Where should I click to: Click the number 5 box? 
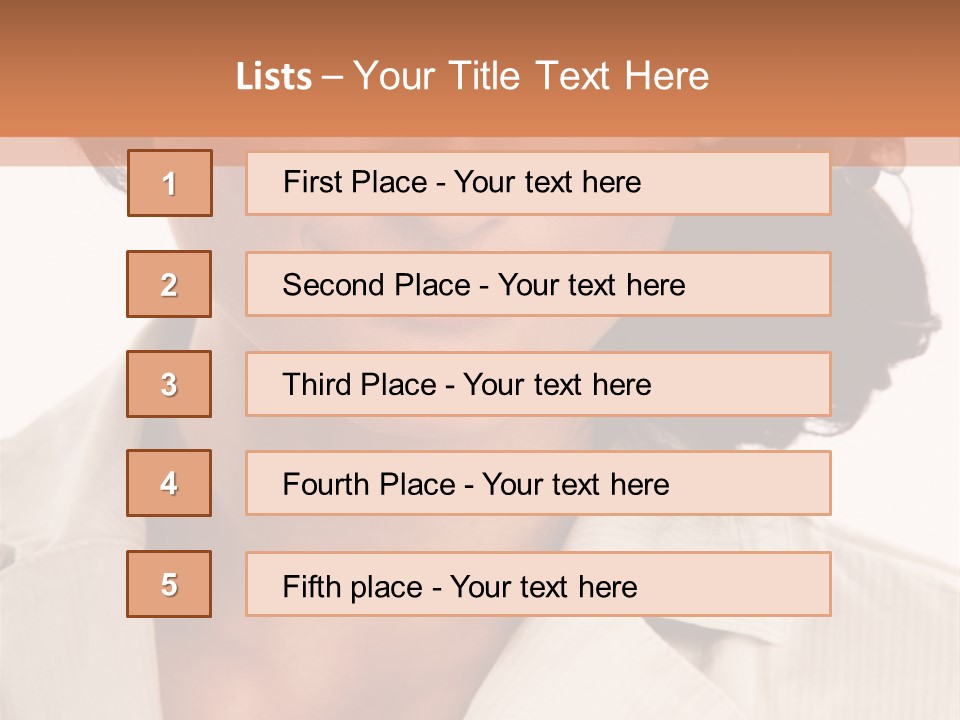click(x=169, y=584)
